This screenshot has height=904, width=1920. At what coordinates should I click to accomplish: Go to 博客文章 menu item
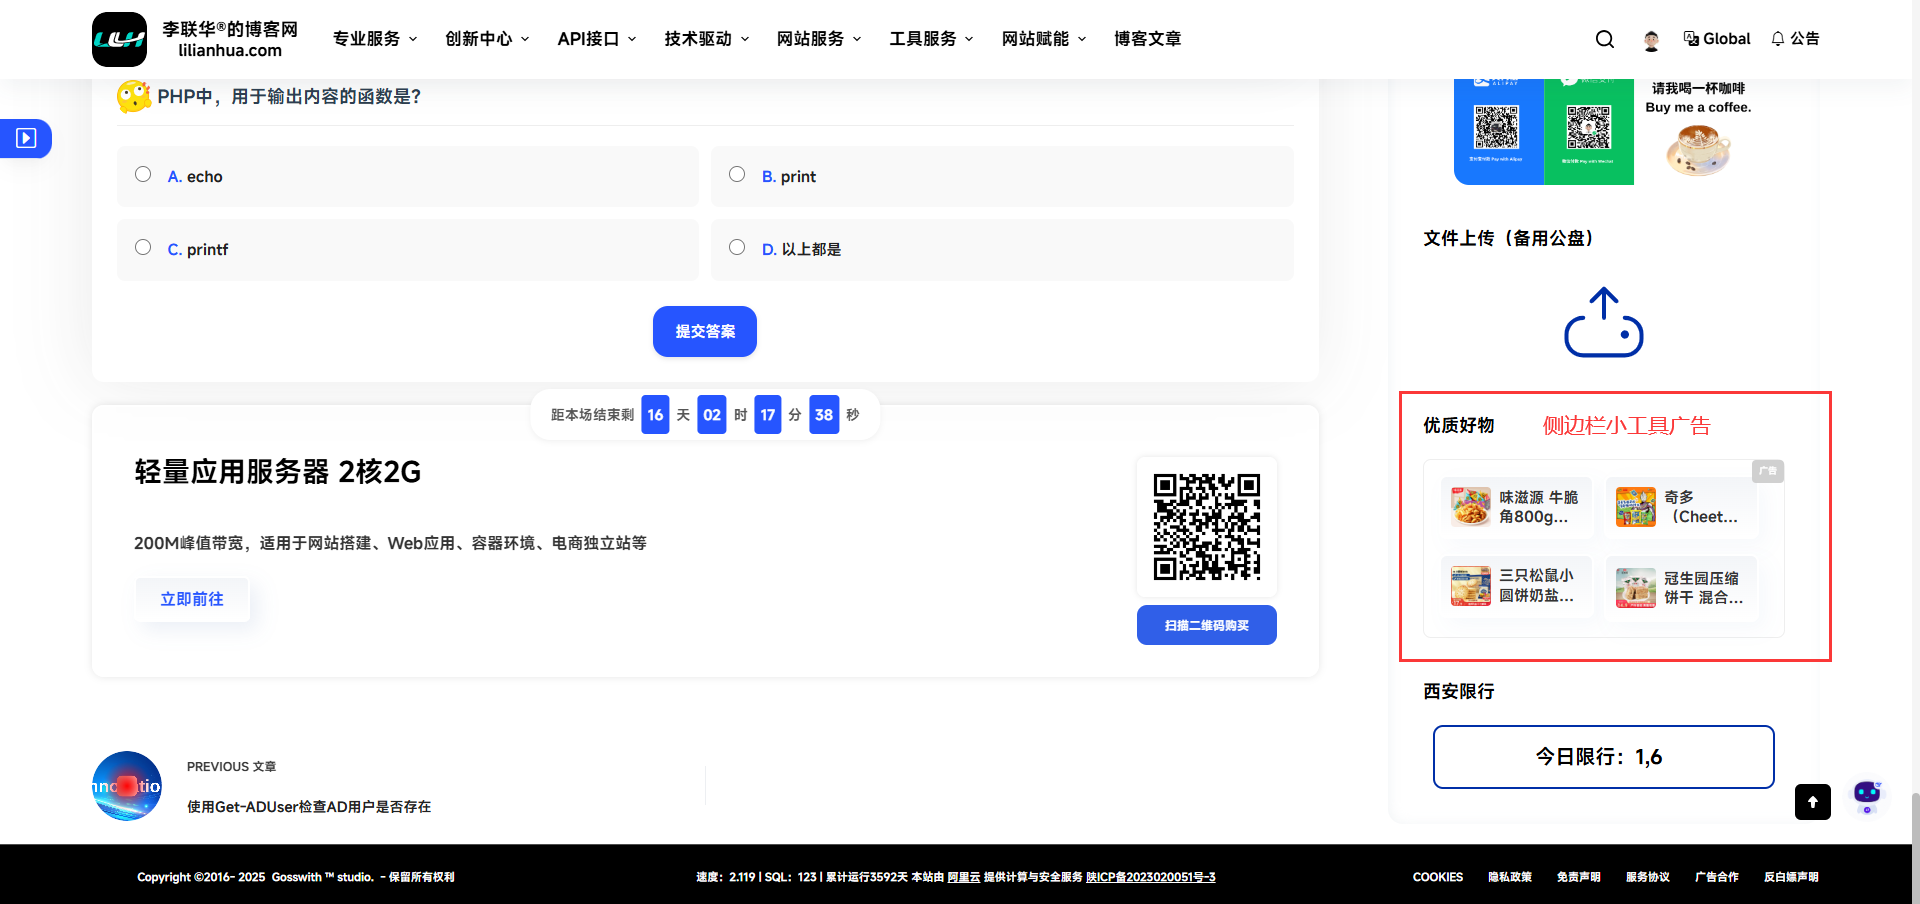coord(1147,39)
